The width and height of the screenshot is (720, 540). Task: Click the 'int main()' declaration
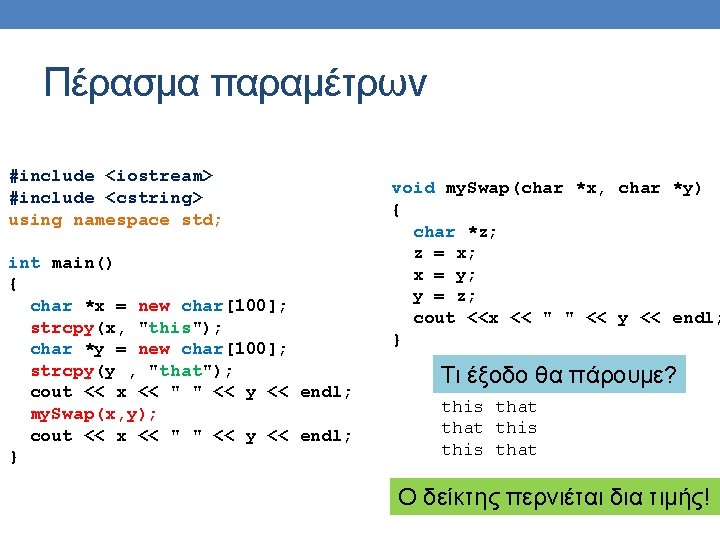click(60, 263)
